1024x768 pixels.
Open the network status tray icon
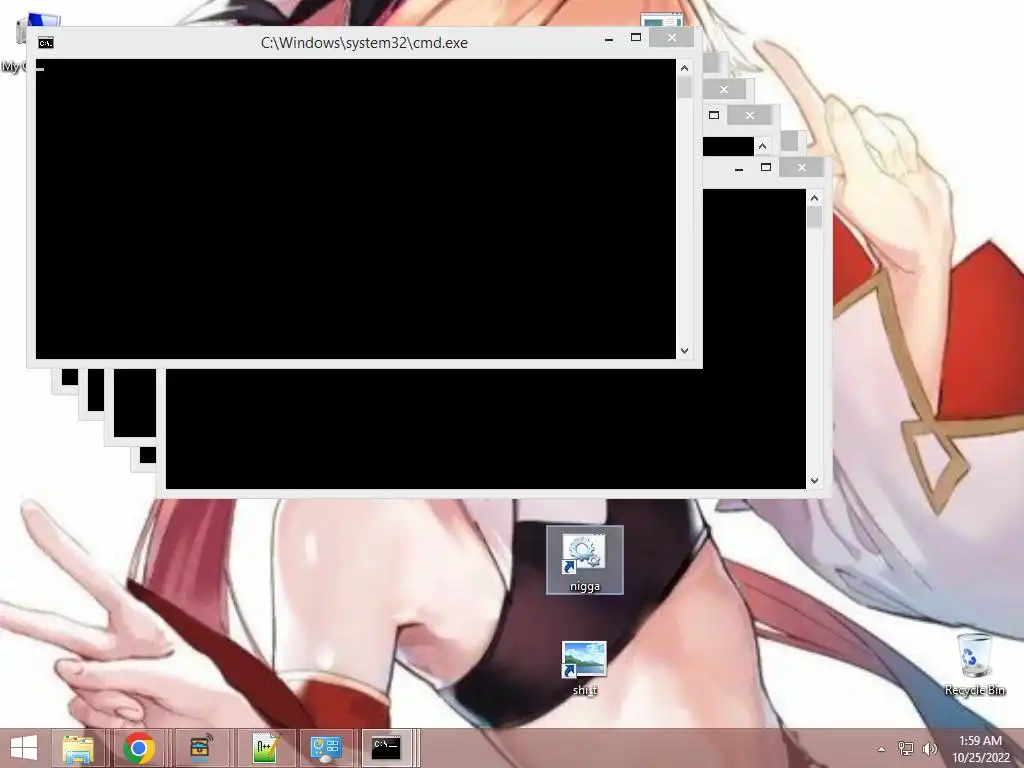(906, 748)
